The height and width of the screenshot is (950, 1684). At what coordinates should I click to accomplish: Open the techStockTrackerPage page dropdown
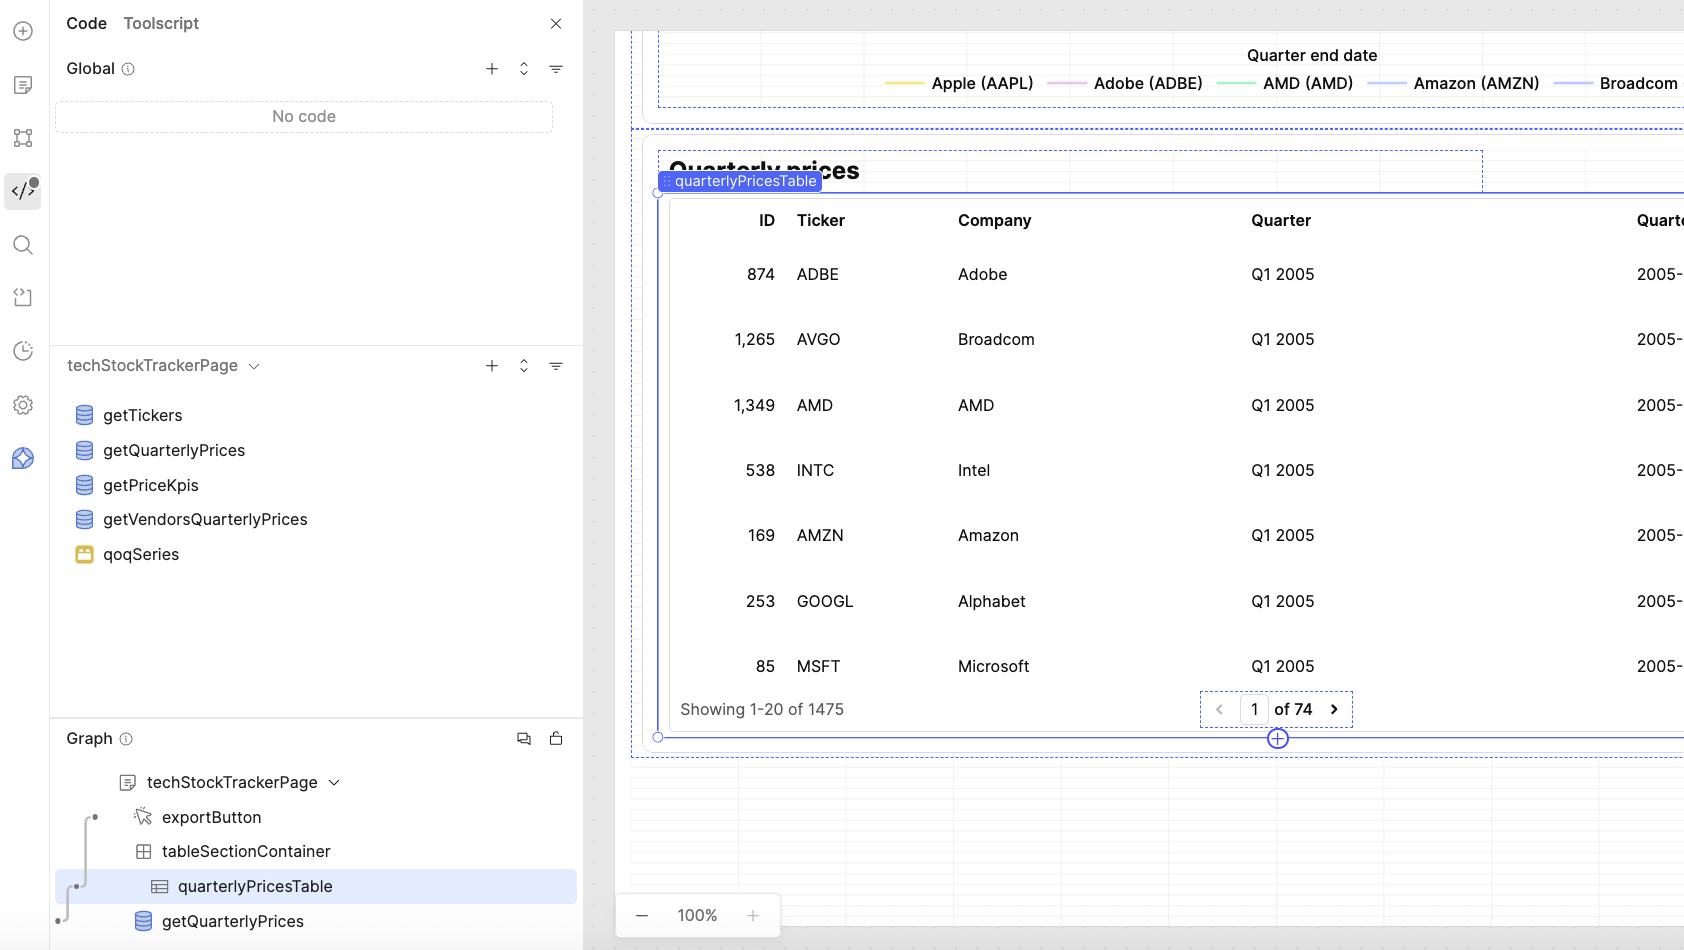coord(255,365)
